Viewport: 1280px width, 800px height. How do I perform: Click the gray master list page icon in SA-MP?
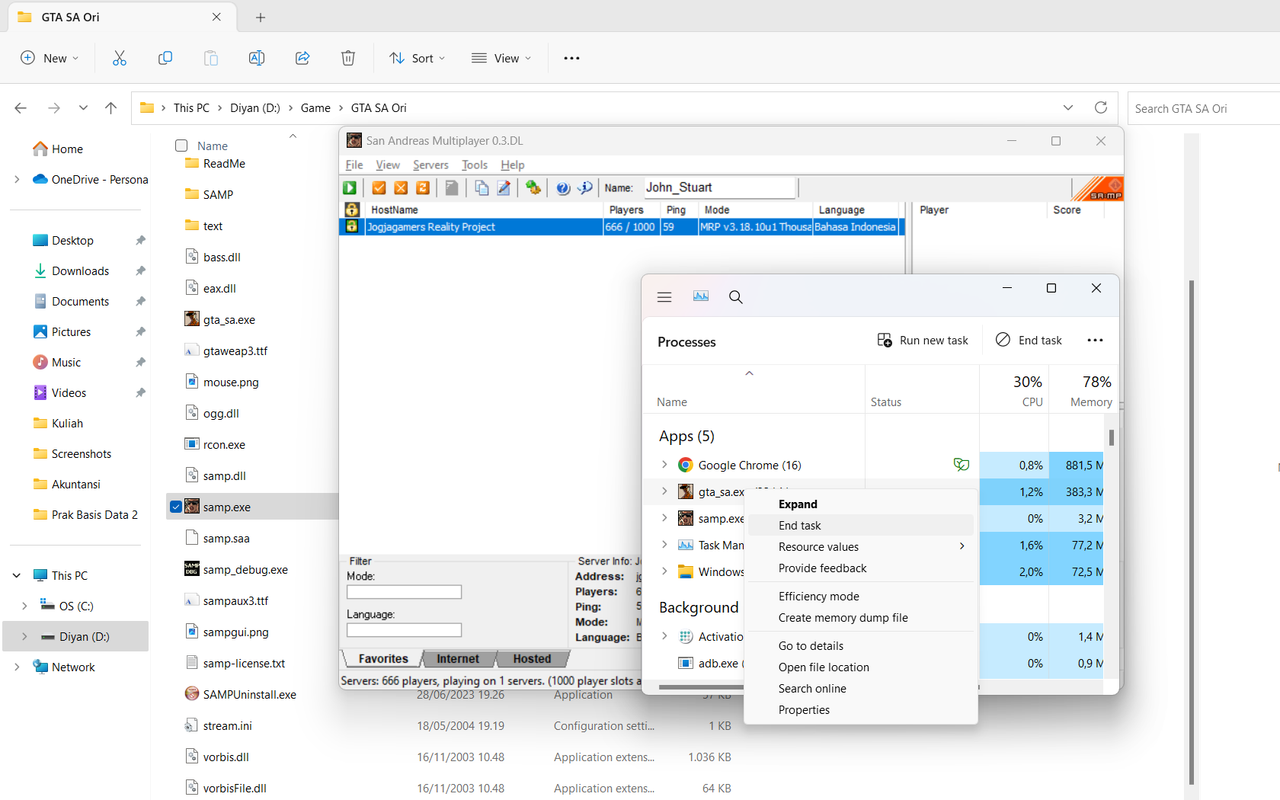tap(452, 188)
